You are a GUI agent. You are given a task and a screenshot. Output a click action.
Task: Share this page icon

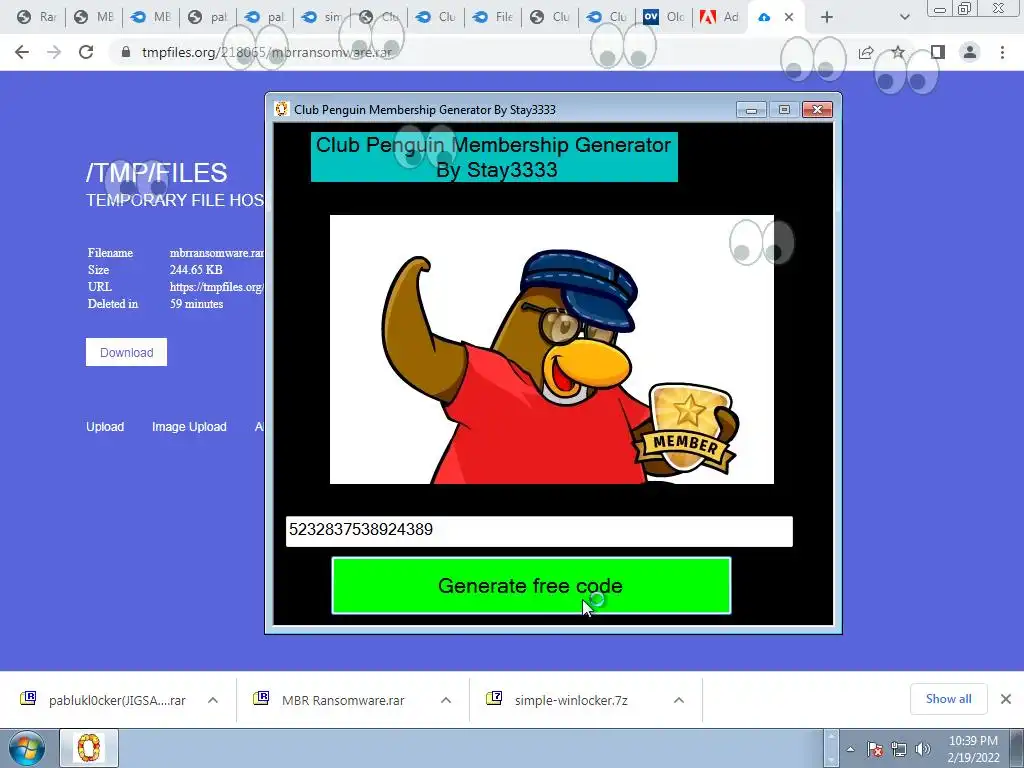click(x=866, y=52)
